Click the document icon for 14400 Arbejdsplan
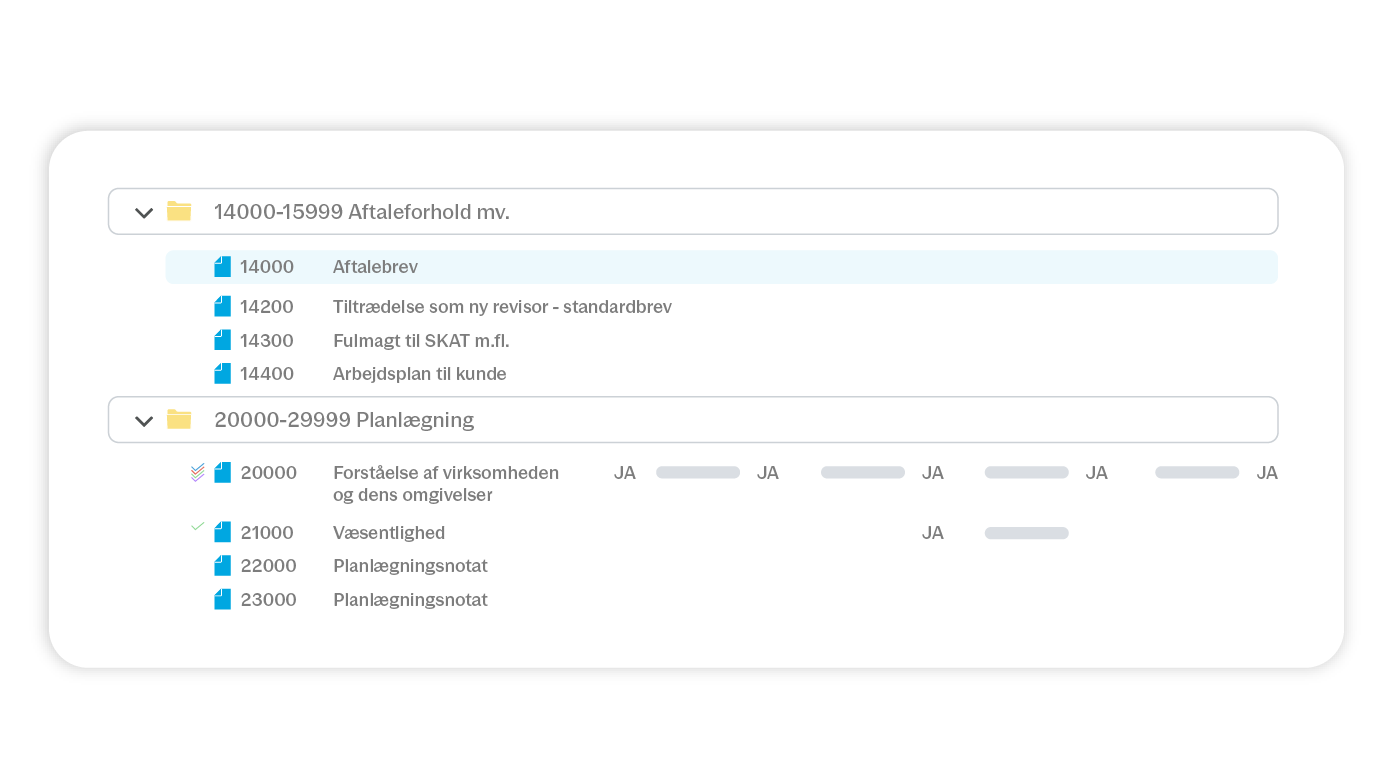This screenshot has width=1392, height=784. point(222,374)
